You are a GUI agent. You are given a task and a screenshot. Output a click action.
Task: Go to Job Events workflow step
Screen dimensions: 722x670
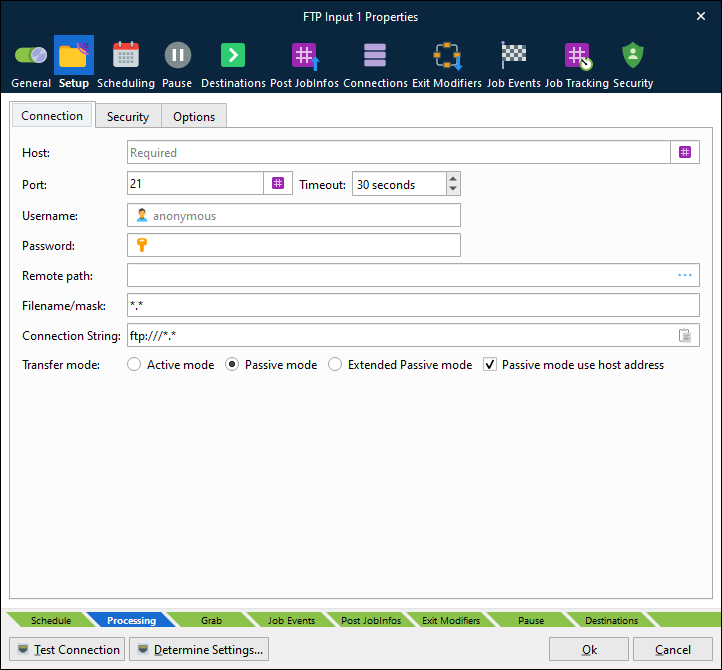coord(291,620)
